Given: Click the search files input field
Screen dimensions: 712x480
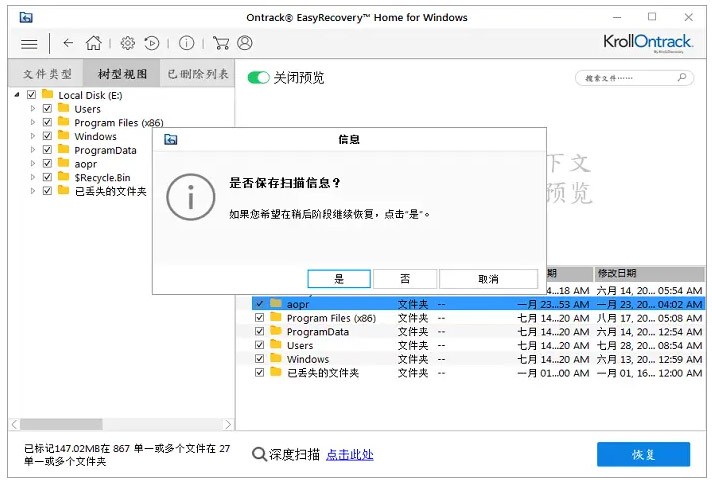Looking at the screenshot, I should click(x=634, y=78).
